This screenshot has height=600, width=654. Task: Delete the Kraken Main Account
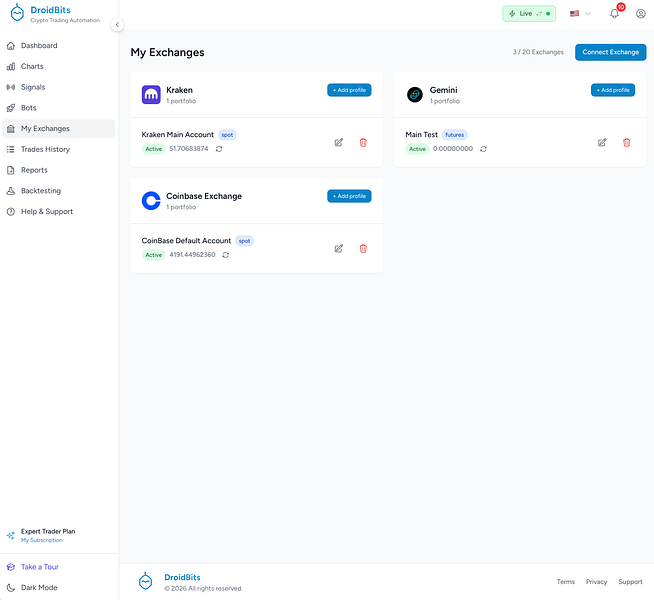coord(363,143)
